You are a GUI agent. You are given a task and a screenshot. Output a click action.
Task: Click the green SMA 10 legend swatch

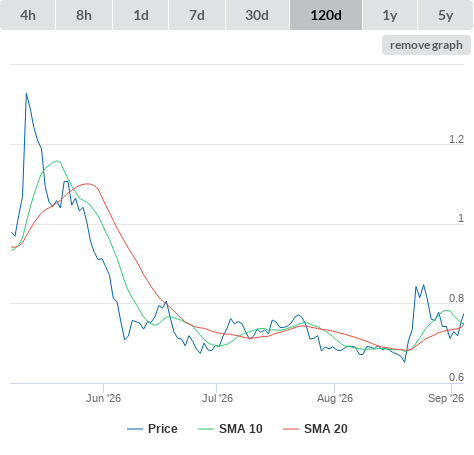206,429
